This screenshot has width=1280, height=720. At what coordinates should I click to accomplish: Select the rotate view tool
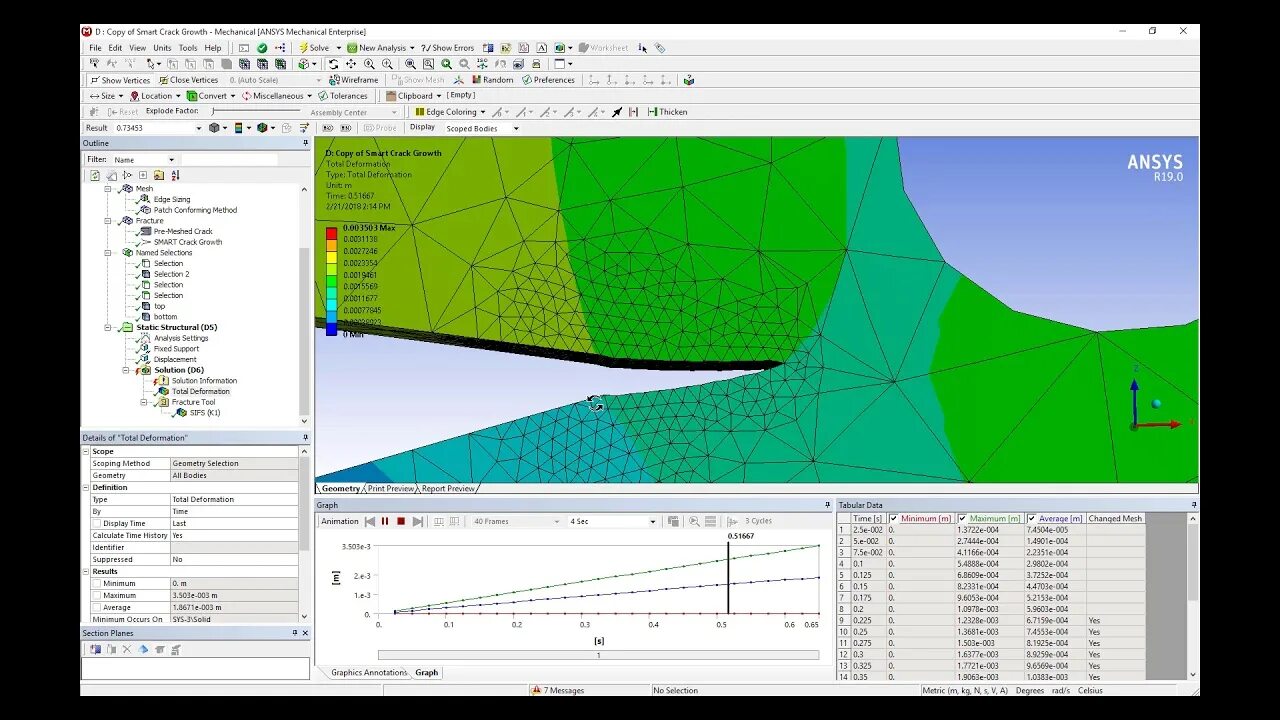[333, 64]
